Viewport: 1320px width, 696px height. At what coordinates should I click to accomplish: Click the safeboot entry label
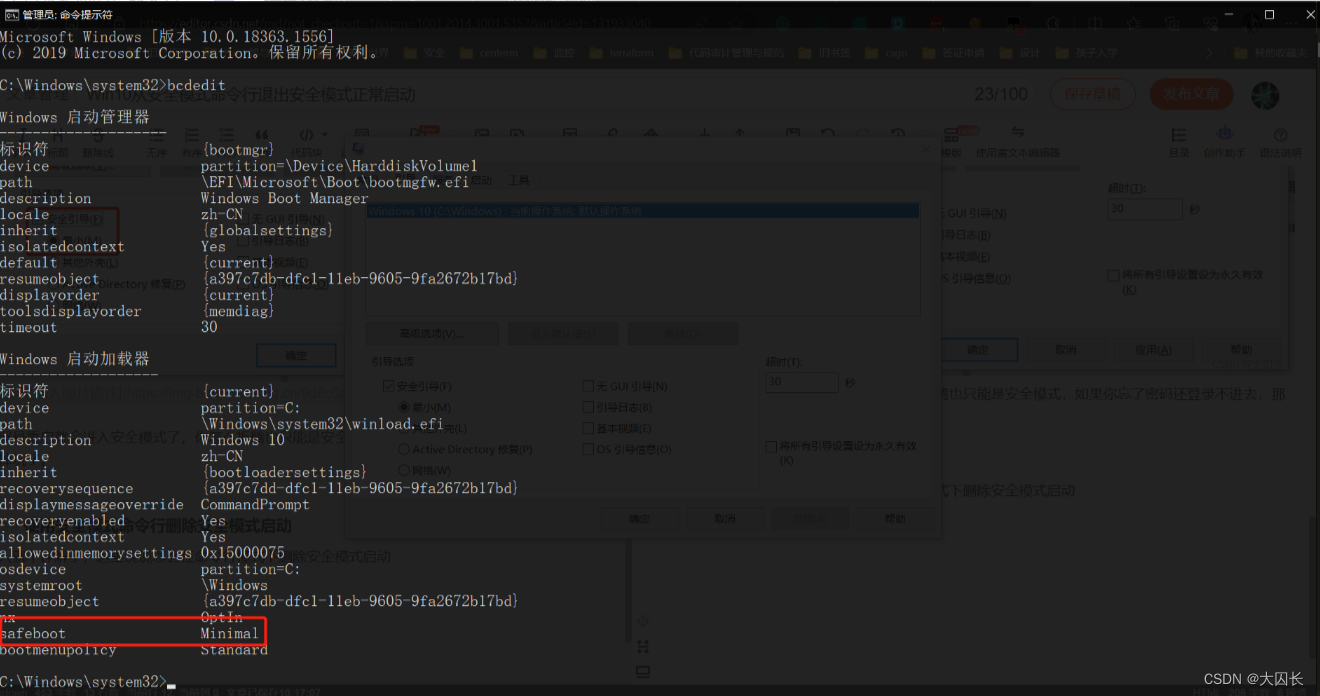[33, 633]
